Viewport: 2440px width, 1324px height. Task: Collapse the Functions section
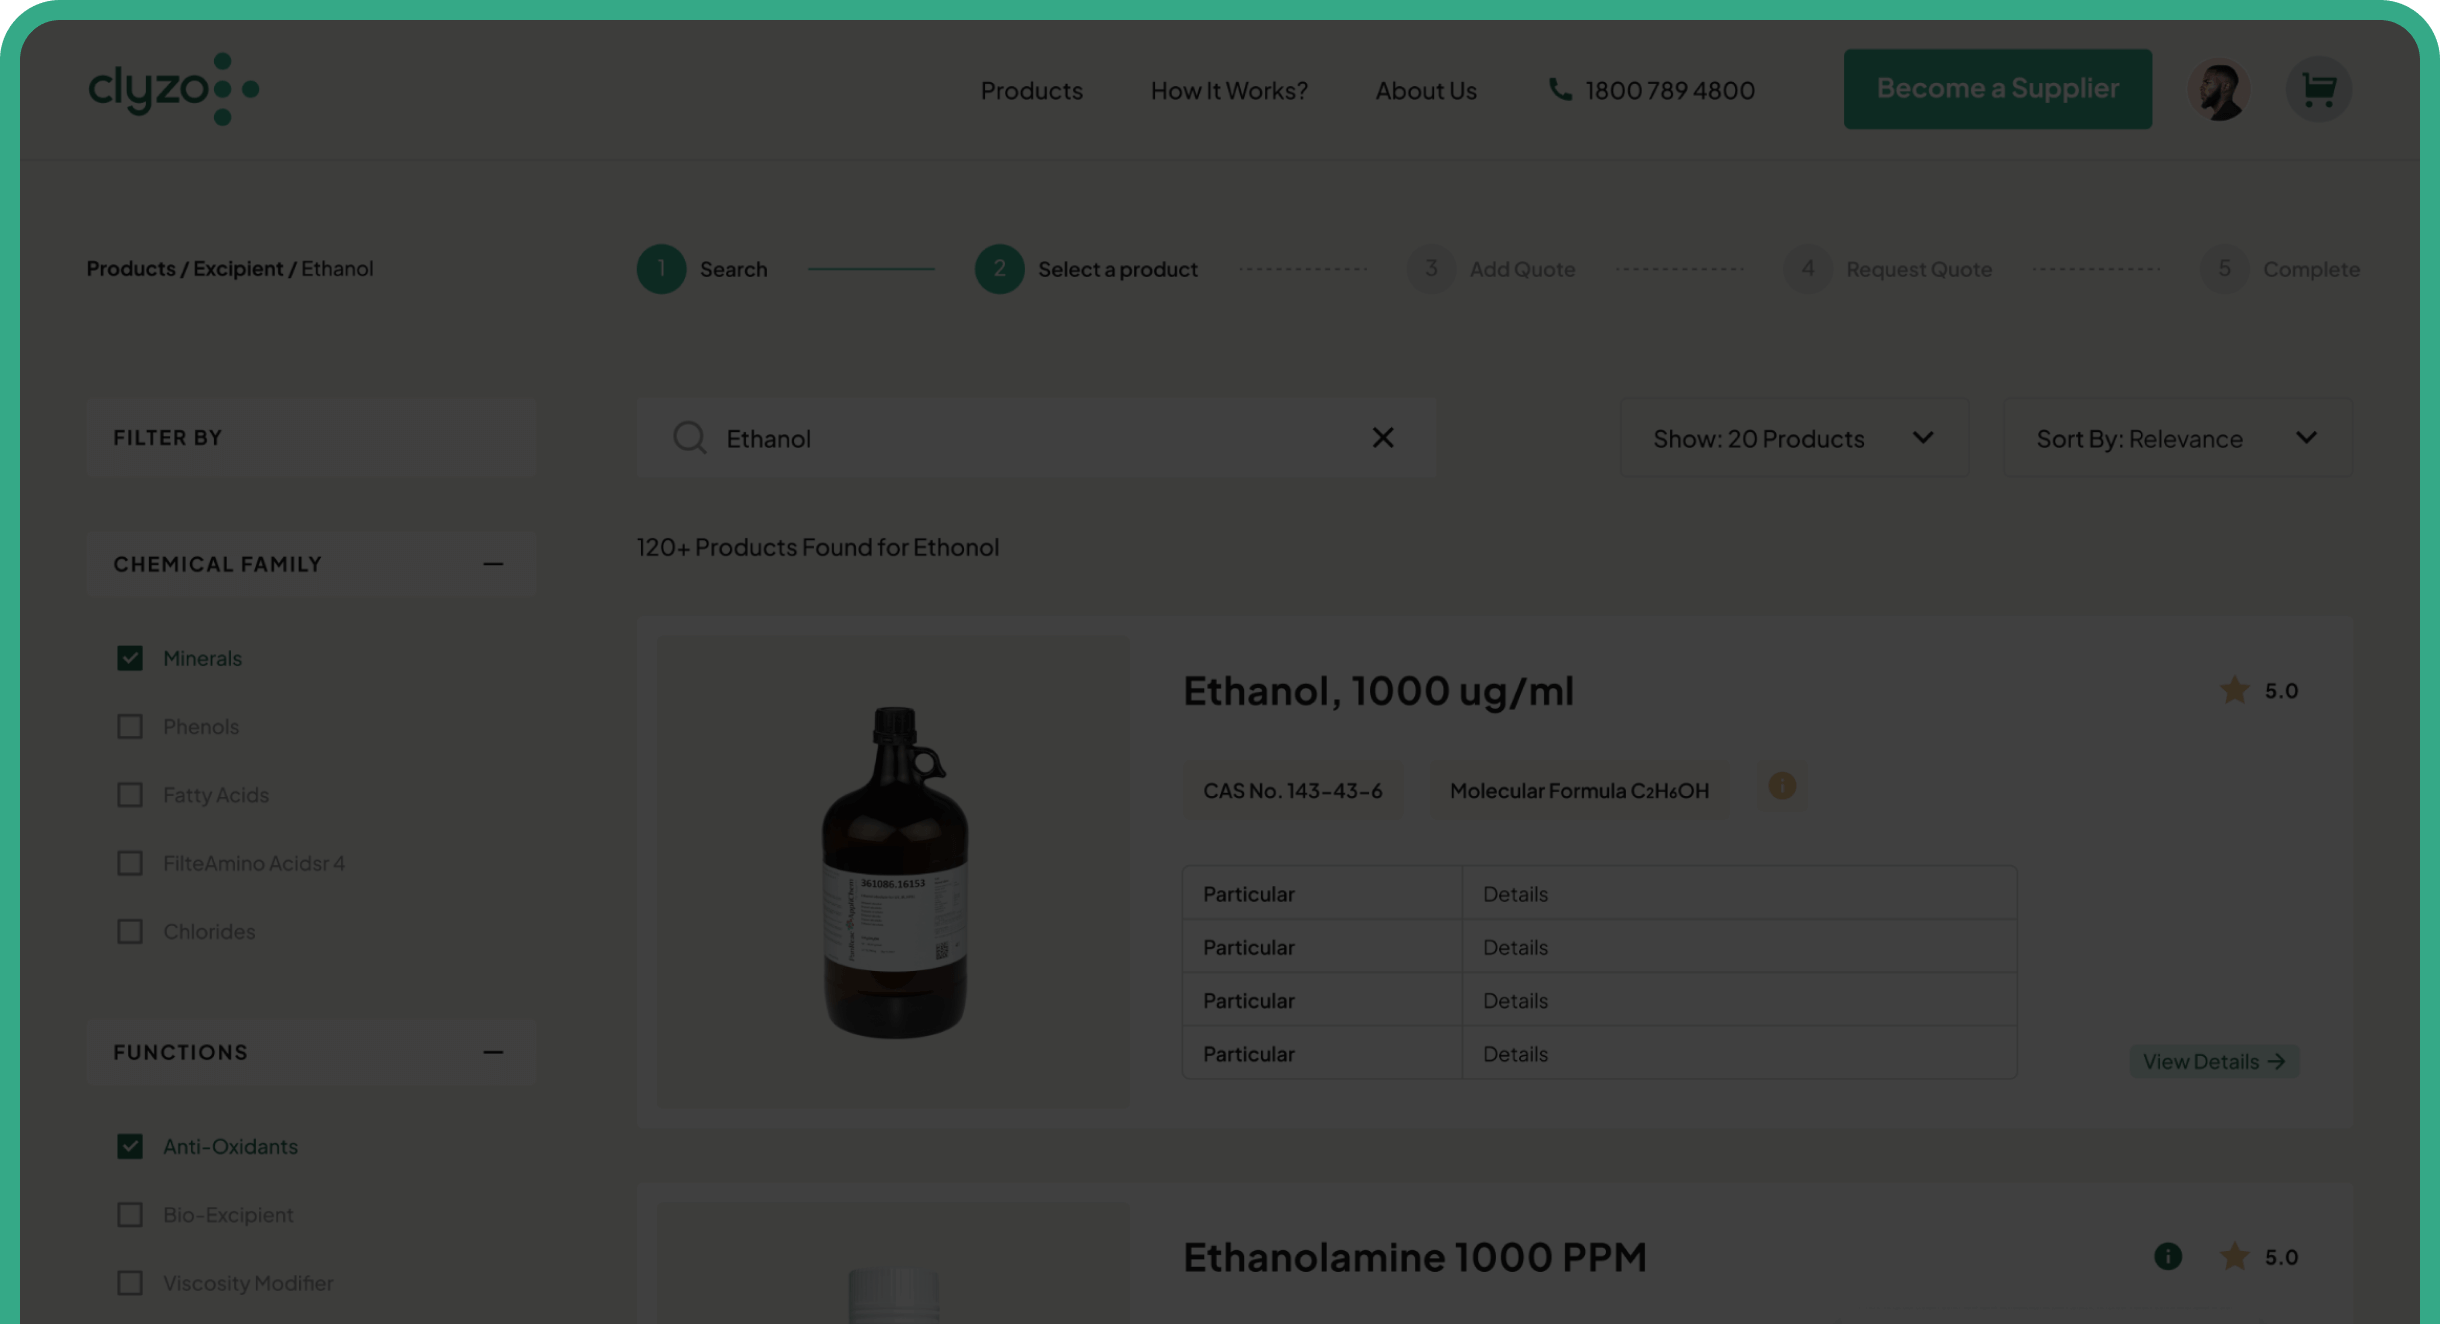[x=493, y=1052]
